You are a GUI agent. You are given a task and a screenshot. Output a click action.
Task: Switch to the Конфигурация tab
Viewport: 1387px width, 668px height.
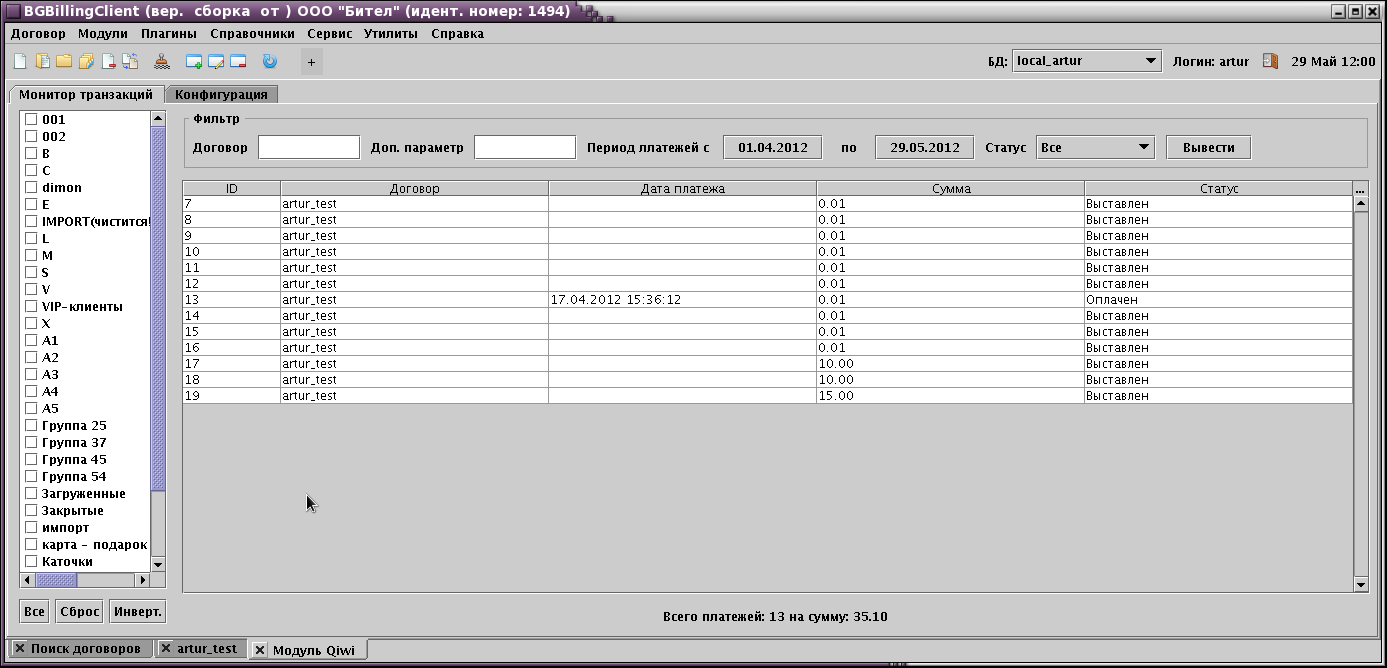(221, 95)
